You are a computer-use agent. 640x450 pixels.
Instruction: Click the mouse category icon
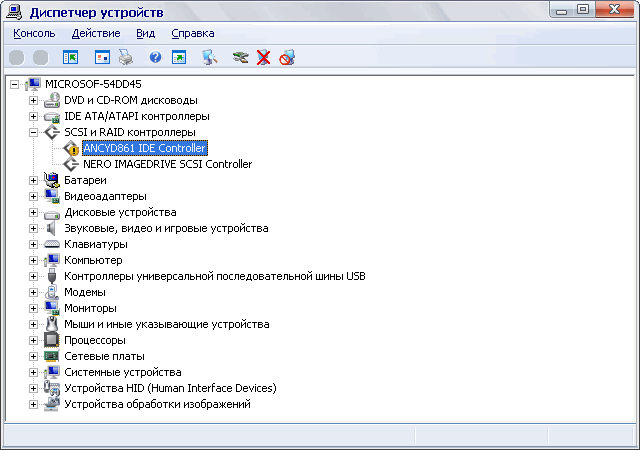(52, 324)
